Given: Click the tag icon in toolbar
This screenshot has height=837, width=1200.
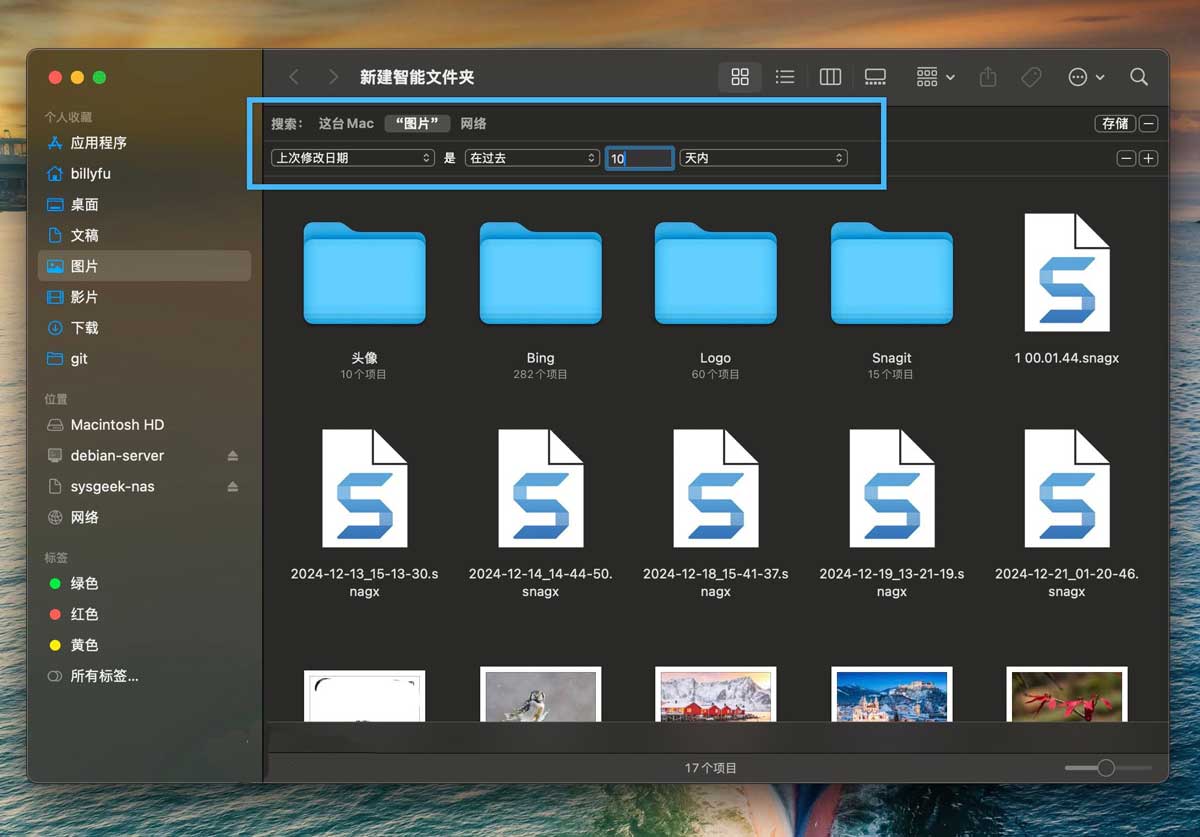Looking at the screenshot, I should tap(1031, 77).
